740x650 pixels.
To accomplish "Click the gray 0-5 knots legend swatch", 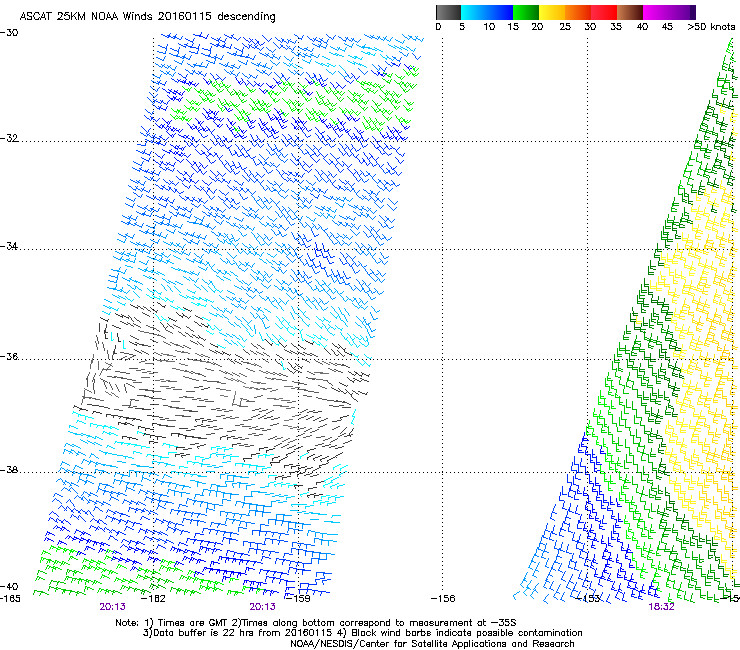I will tap(448, 12).
